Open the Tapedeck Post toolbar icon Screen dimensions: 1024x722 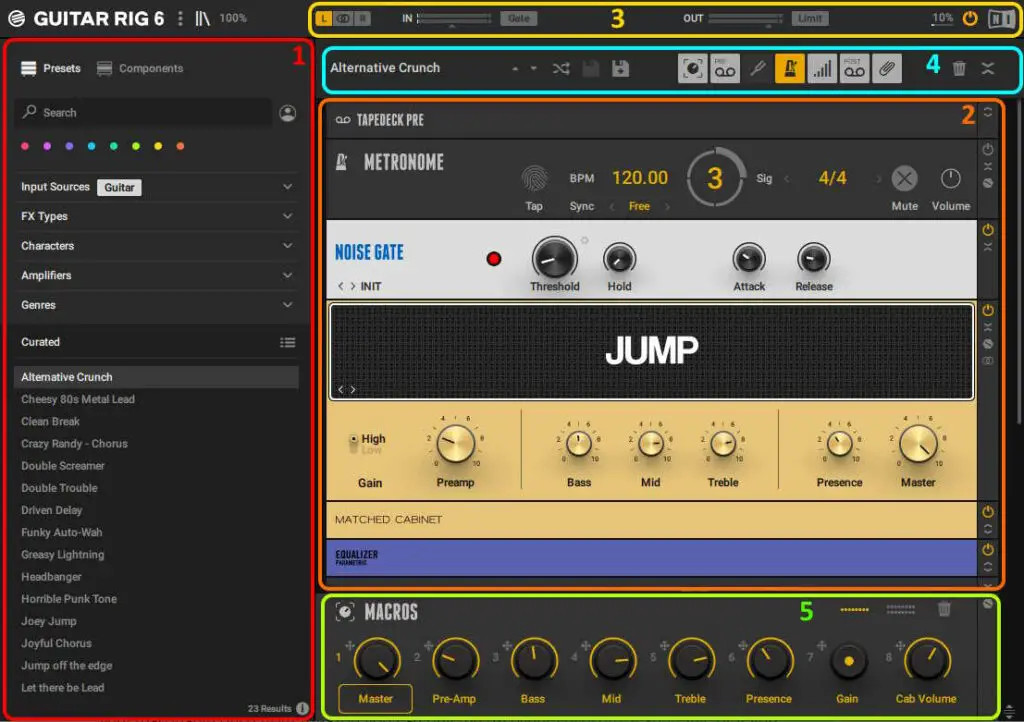tap(854, 68)
